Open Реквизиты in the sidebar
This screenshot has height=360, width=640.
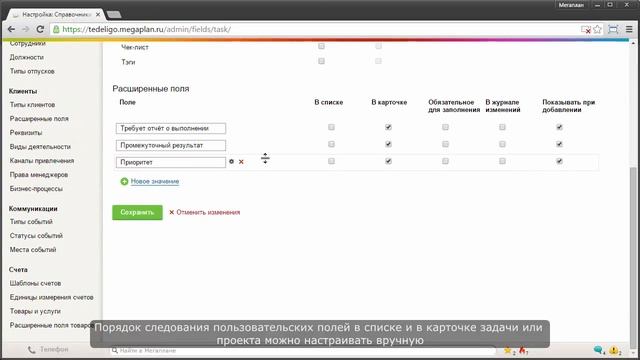(26, 133)
